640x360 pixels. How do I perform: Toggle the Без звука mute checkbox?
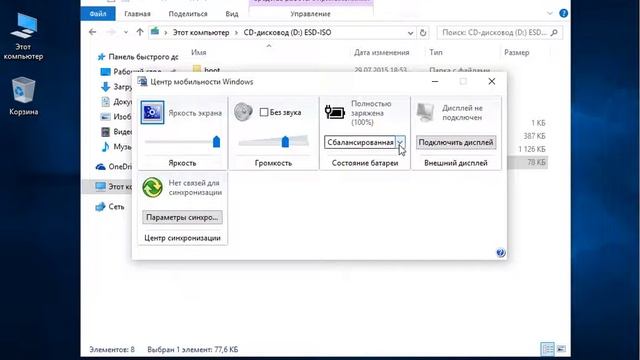pyautogui.click(x=264, y=112)
